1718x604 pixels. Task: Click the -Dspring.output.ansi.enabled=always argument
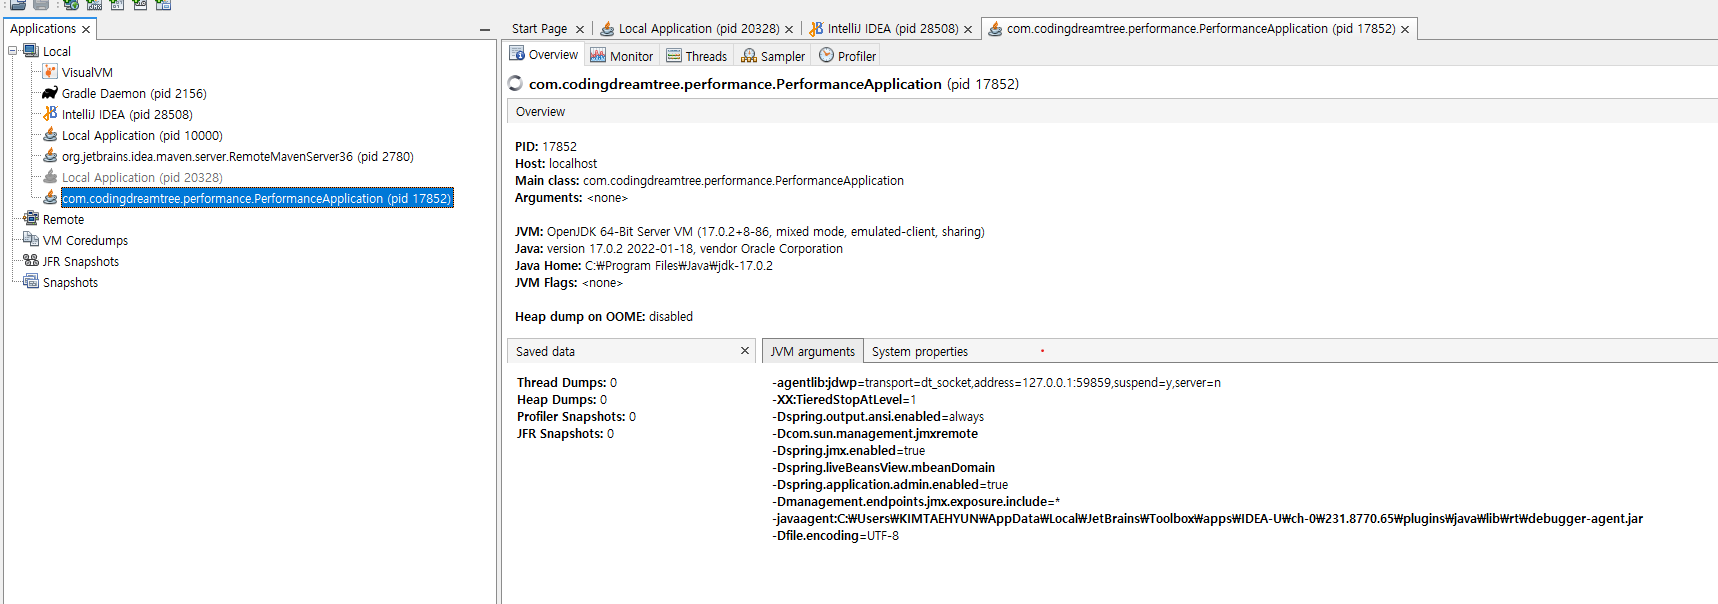point(878,416)
